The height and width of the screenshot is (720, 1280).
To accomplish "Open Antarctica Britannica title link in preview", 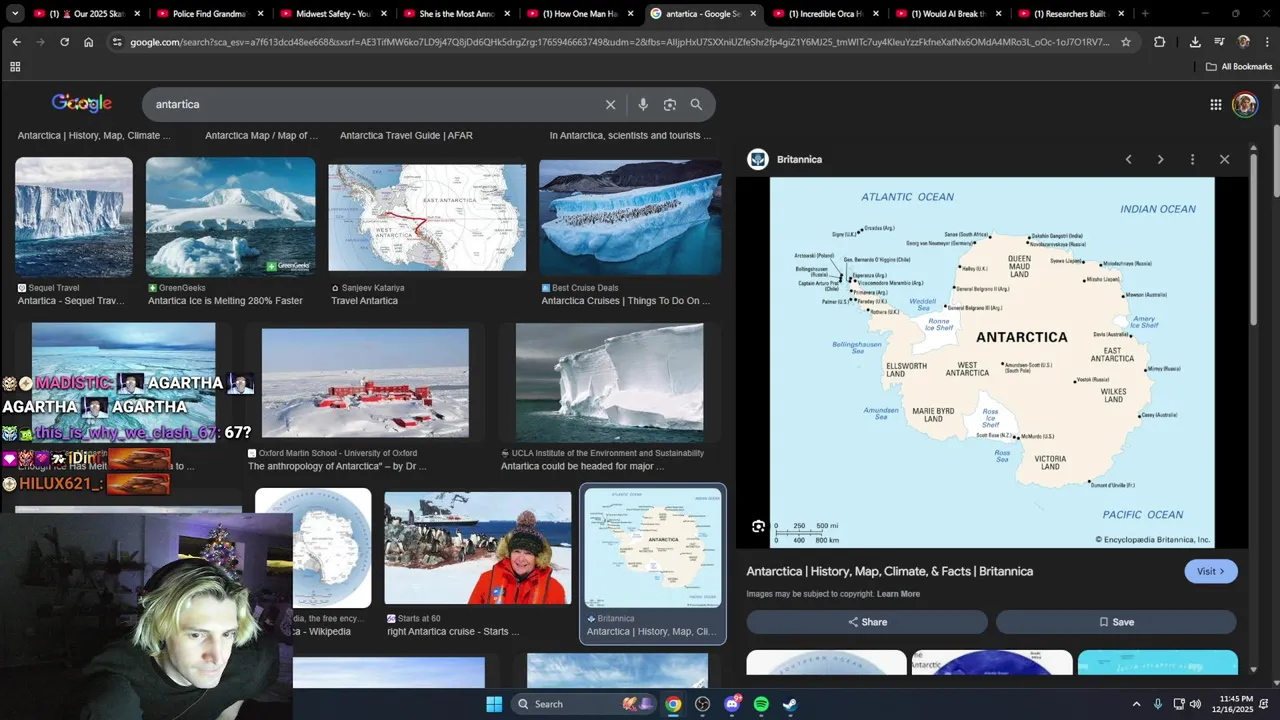I will coord(890,571).
